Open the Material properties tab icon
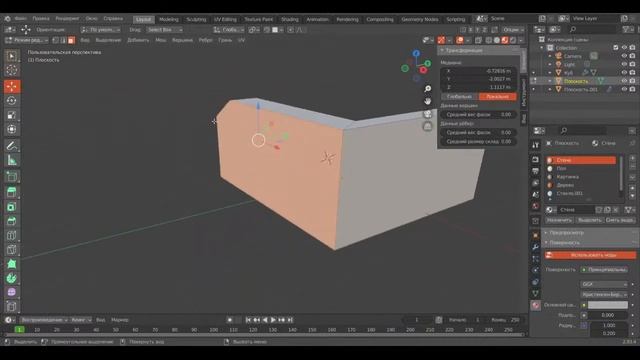Screen dimensions: 640x360 [x=536, y=305]
